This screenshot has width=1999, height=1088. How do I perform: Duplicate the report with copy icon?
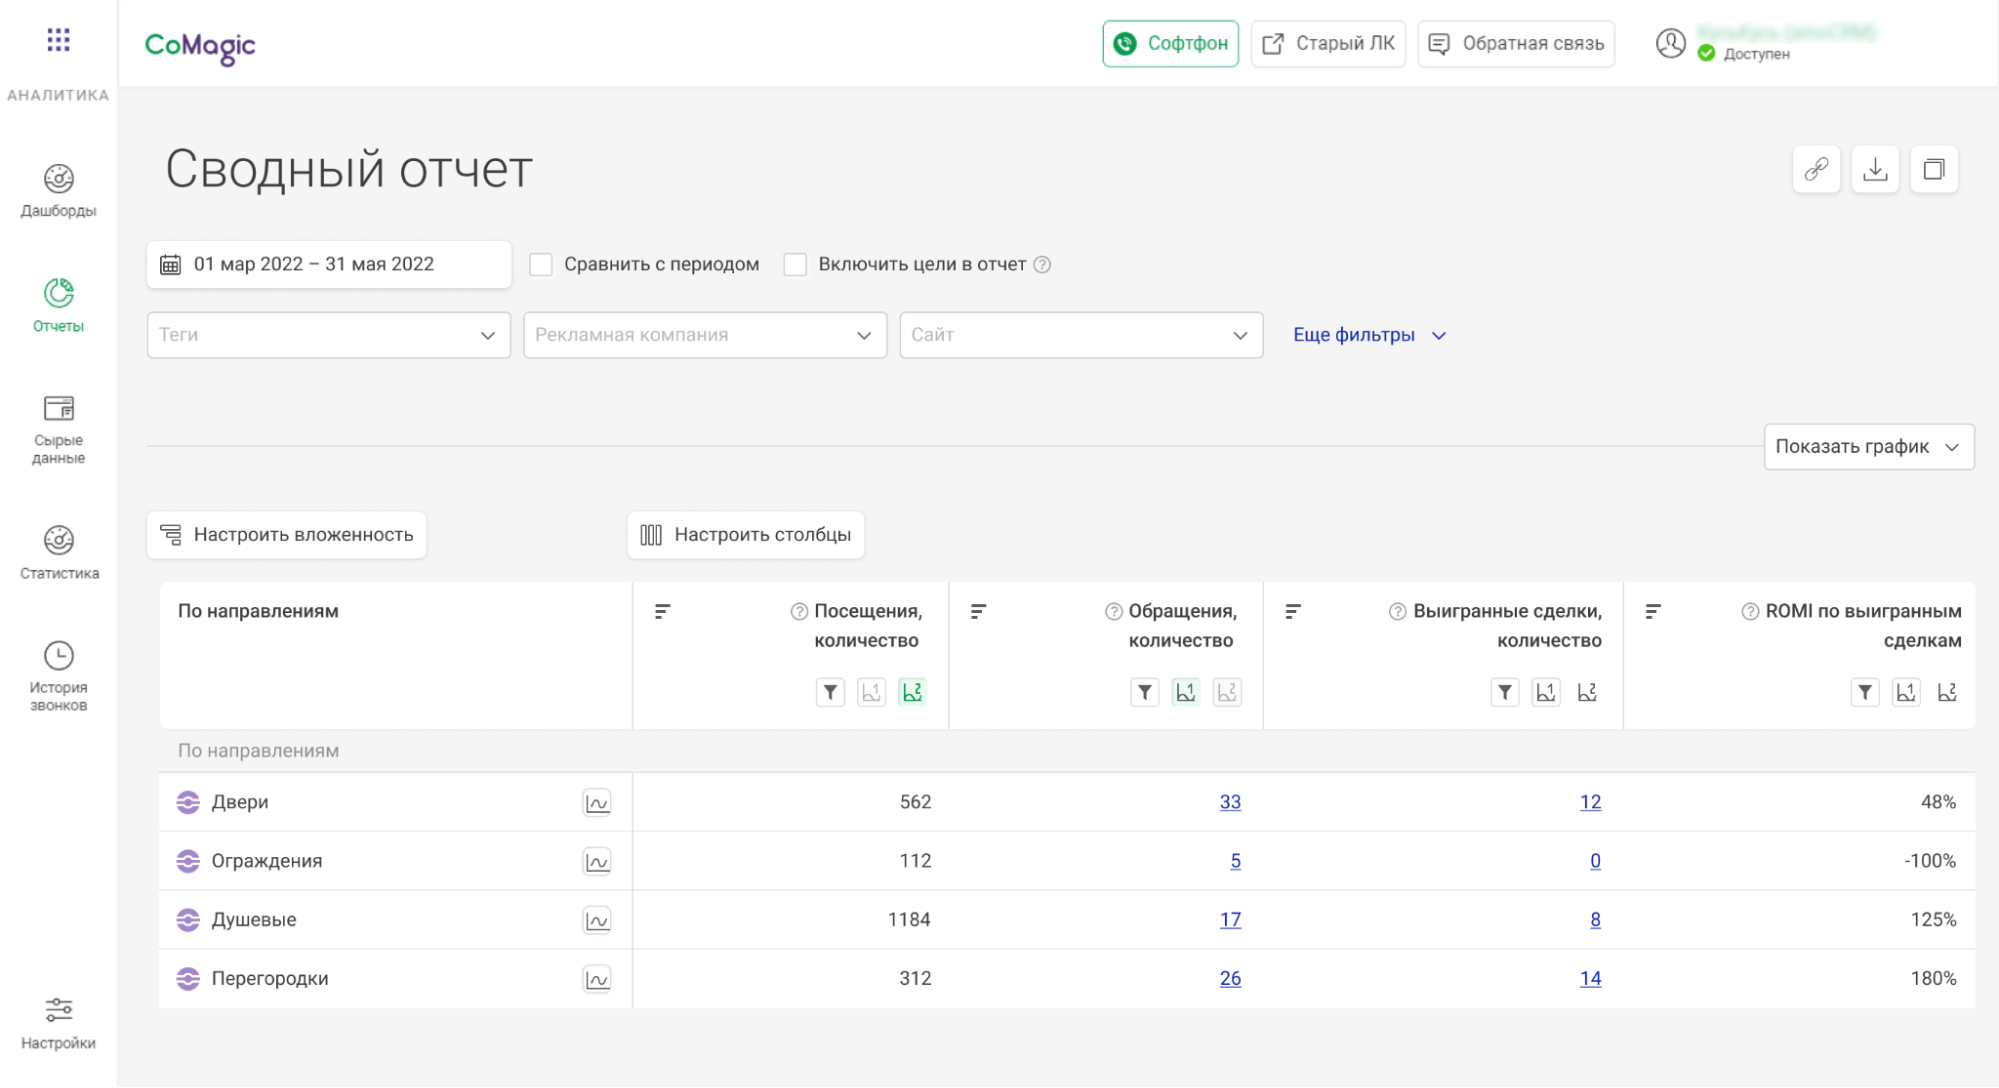pyautogui.click(x=1934, y=169)
